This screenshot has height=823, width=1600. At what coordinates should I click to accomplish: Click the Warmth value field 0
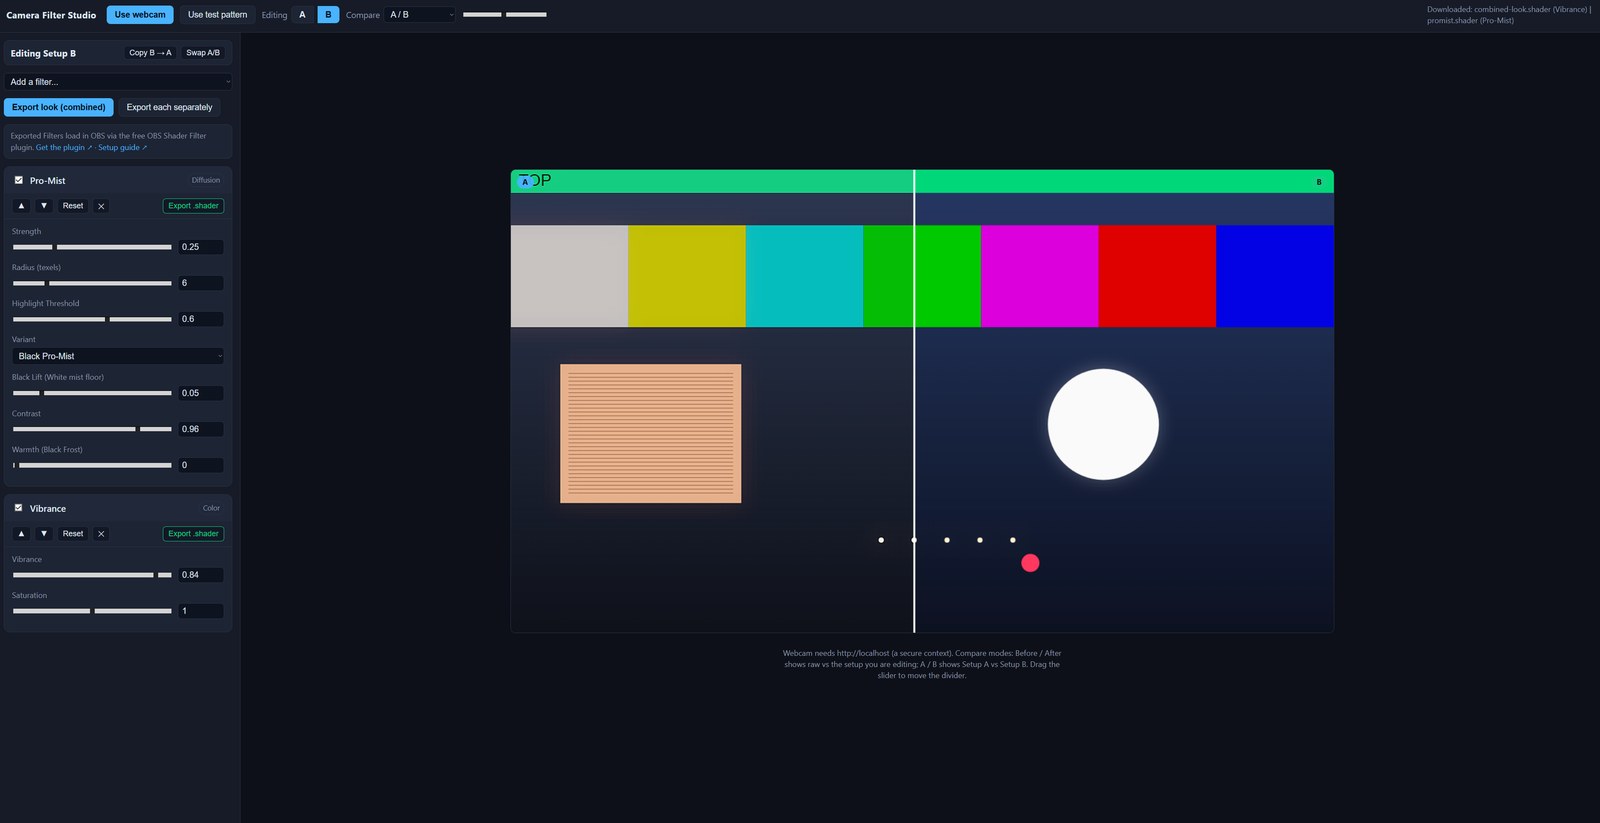pyautogui.click(x=201, y=465)
